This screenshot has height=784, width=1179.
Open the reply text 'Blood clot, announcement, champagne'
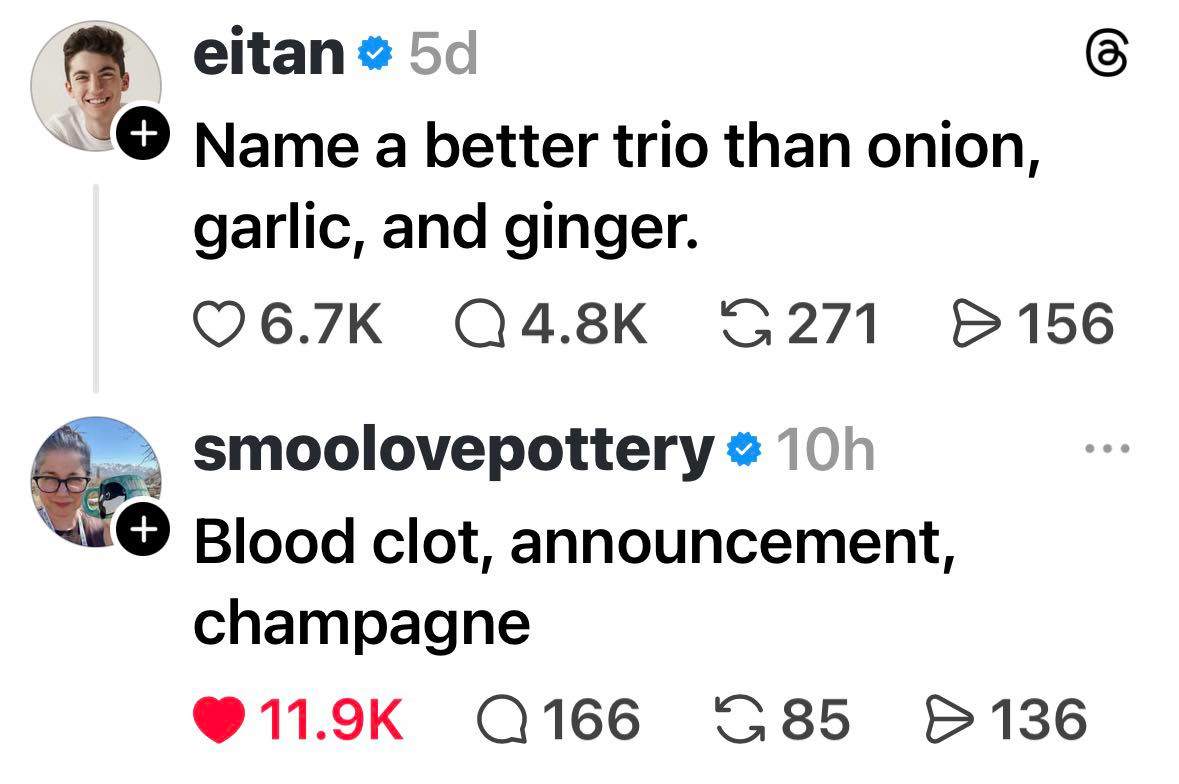tap(568, 582)
